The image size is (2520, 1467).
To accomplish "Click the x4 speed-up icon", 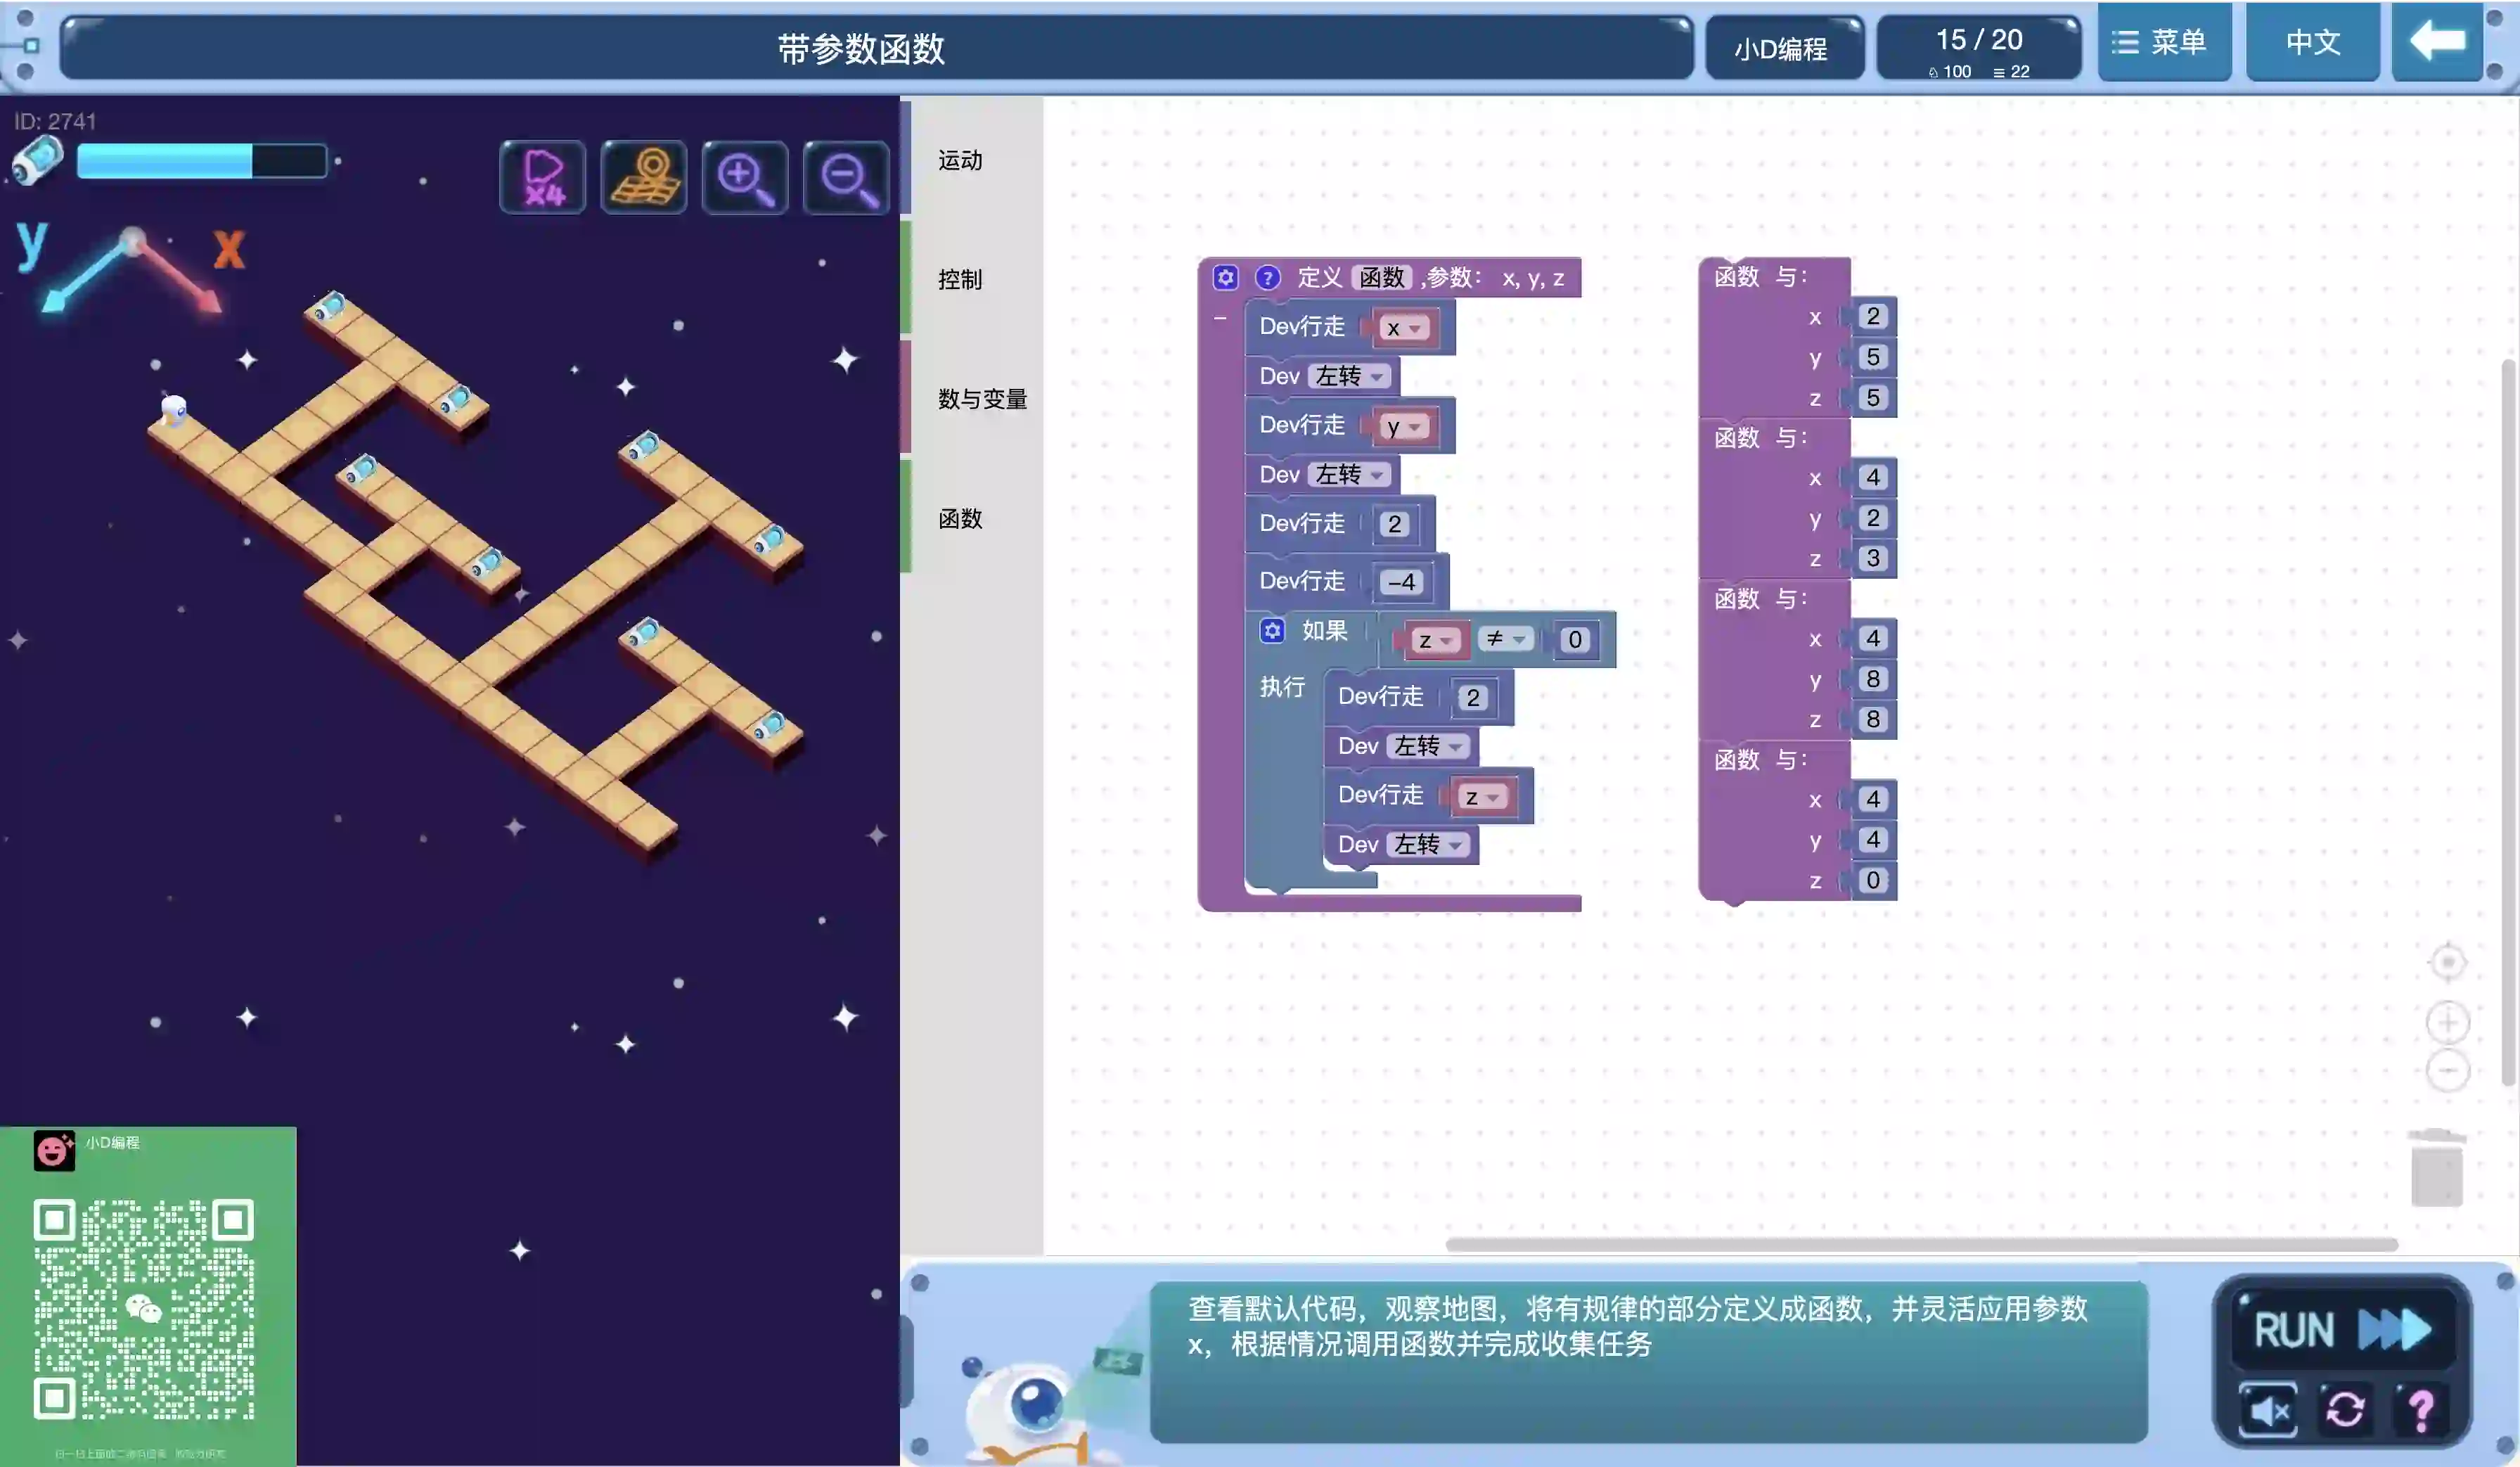I will (542, 177).
